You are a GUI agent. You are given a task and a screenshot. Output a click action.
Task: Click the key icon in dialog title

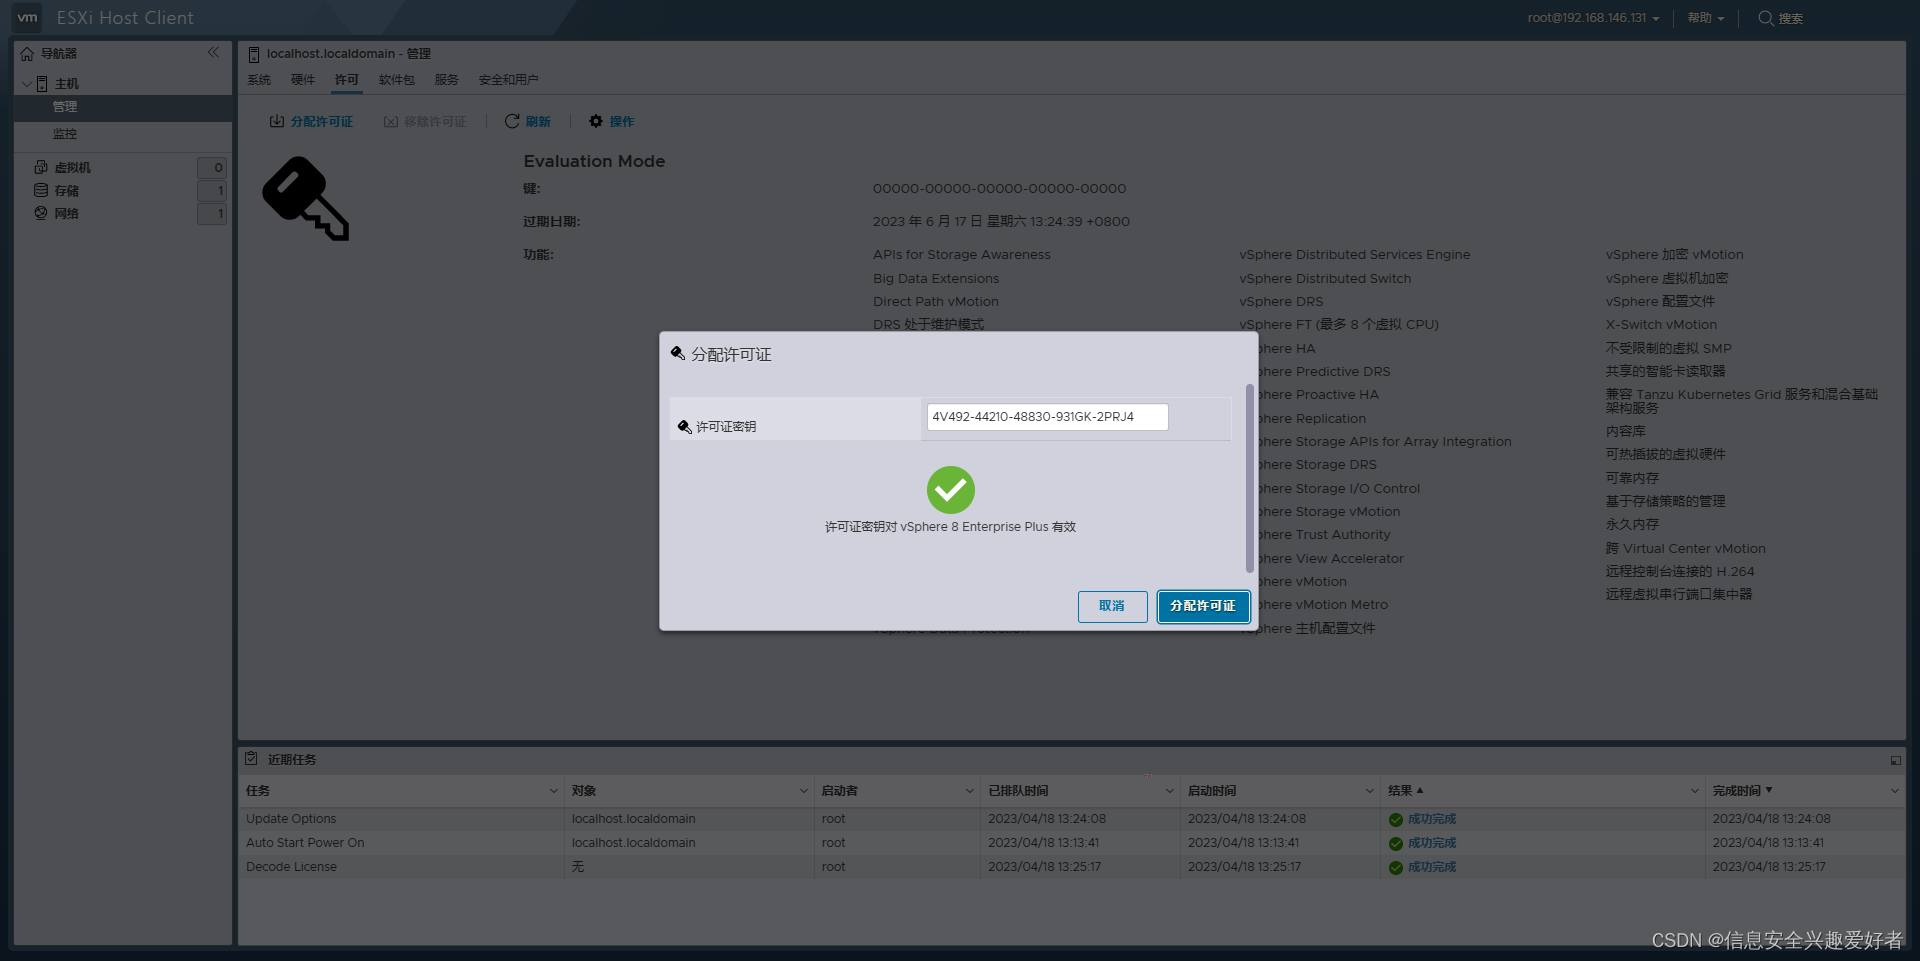pyautogui.click(x=678, y=353)
